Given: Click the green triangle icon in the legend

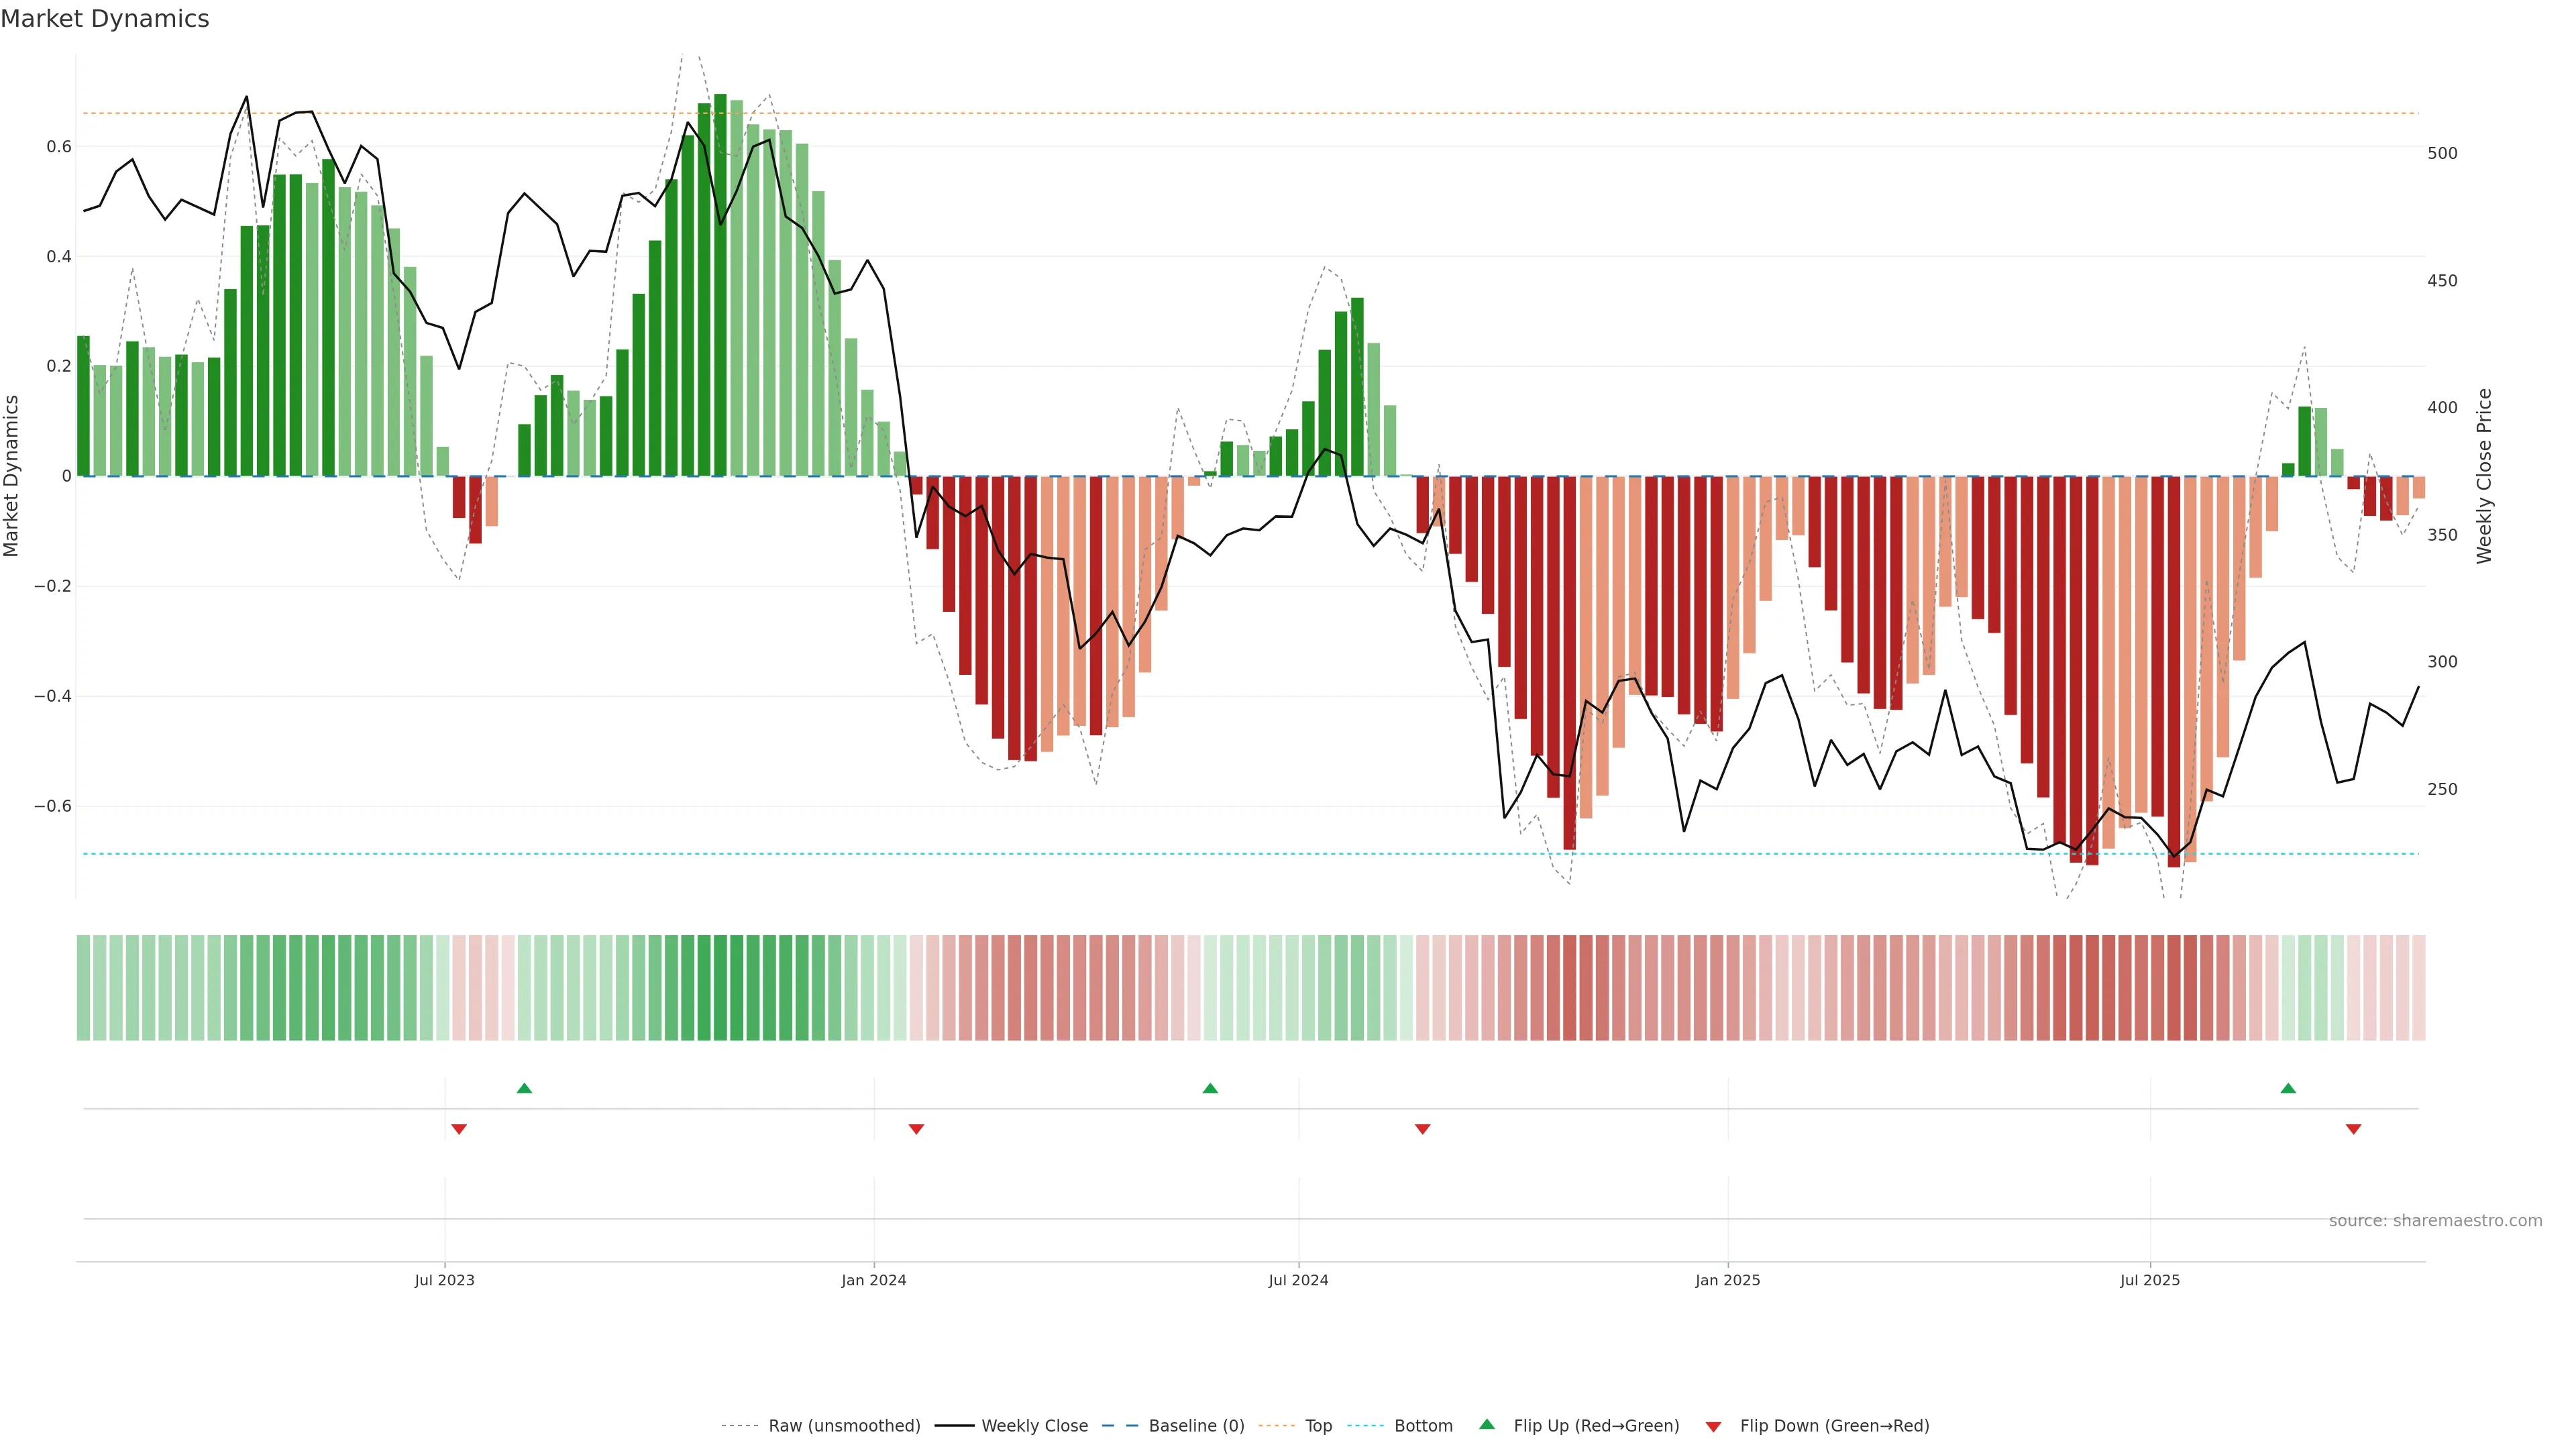Looking at the screenshot, I should (1487, 1424).
